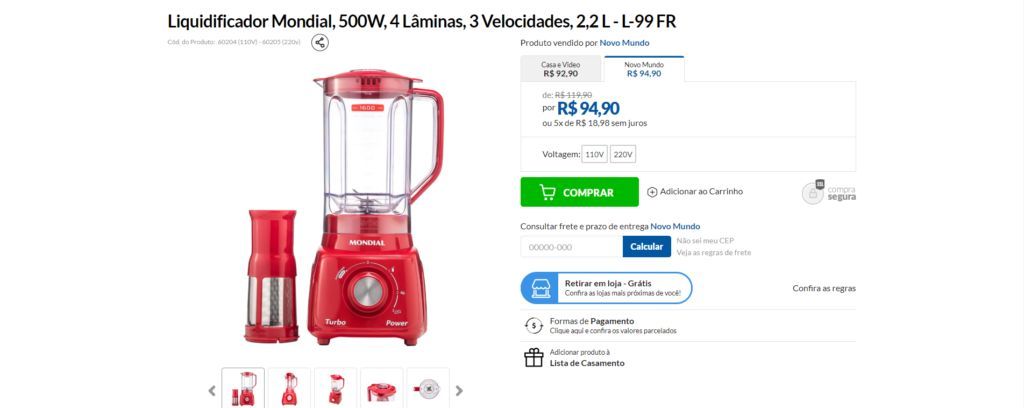Click the gift icon for Lista de Casamento
This screenshot has width=1024, height=408.
(x=534, y=357)
